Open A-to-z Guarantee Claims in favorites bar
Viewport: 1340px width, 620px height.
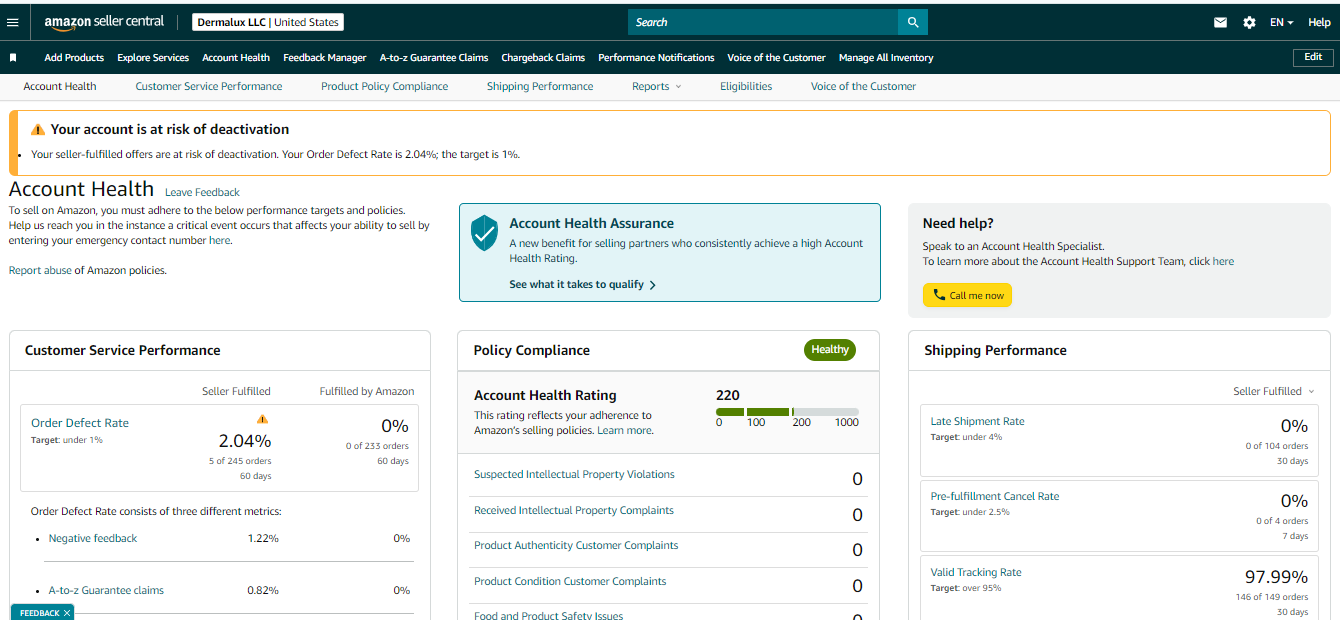tap(434, 58)
